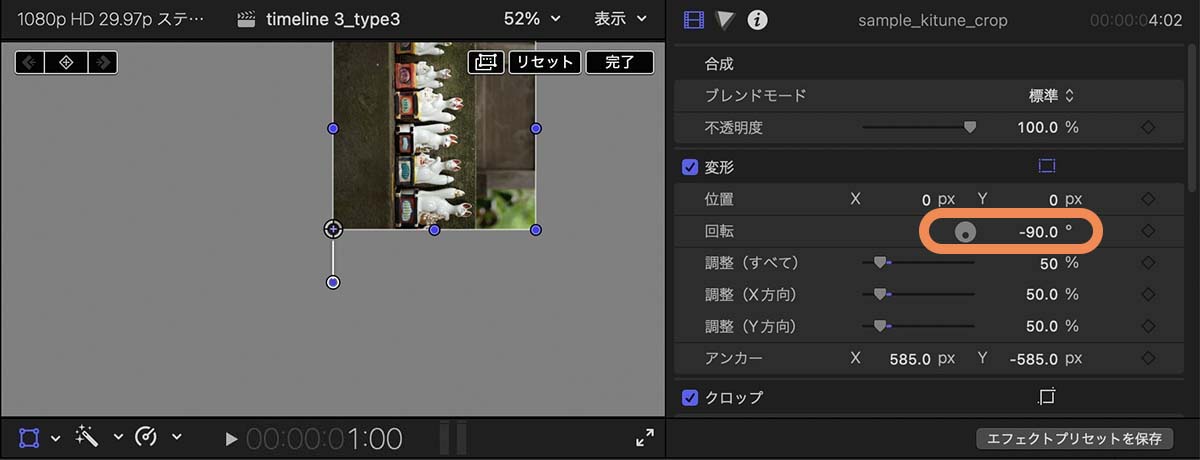The width and height of the screenshot is (1200, 460).
Task: Open the enhancement menu dropdown arrow
Action: coord(118,438)
